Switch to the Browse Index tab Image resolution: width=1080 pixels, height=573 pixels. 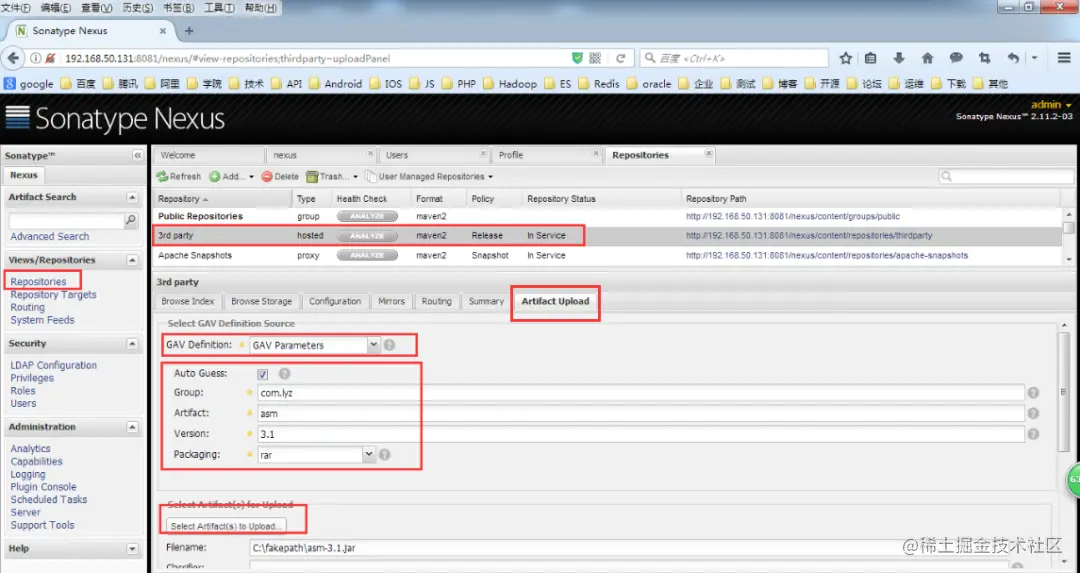187,302
